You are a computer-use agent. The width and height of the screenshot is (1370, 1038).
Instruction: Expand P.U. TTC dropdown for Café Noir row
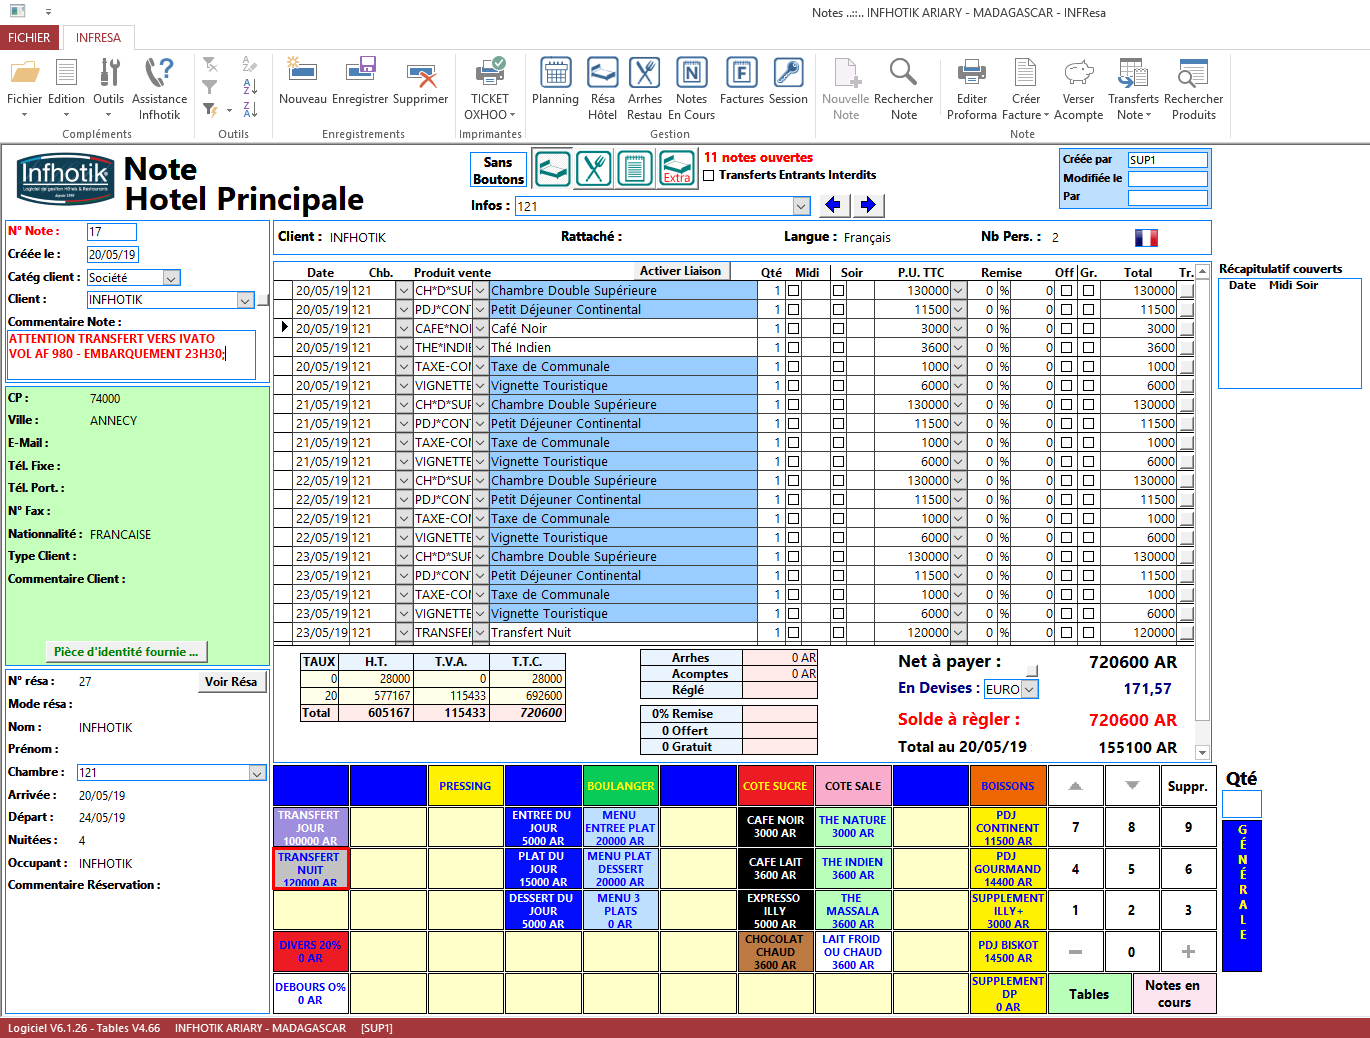click(x=958, y=328)
